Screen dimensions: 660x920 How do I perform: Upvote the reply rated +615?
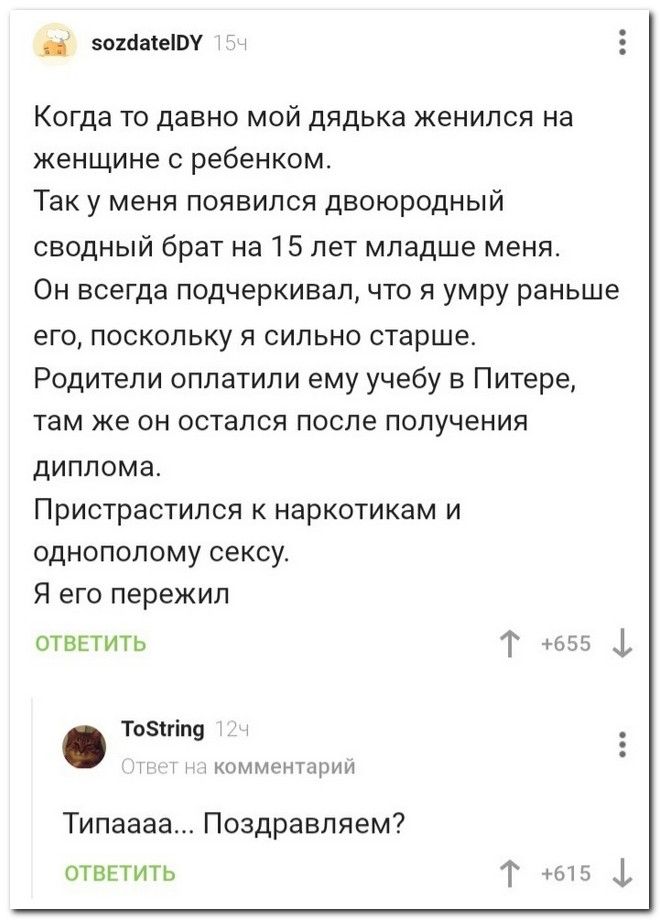pos(511,872)
